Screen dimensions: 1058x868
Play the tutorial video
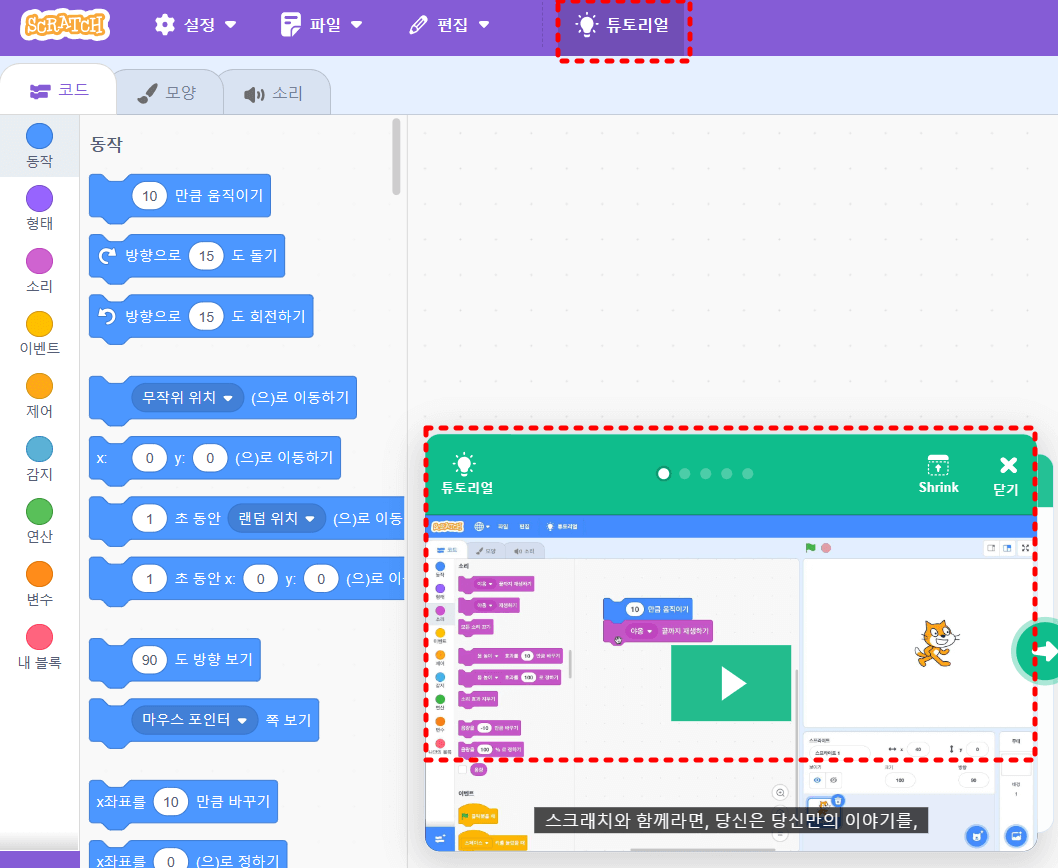click(731, 683)
